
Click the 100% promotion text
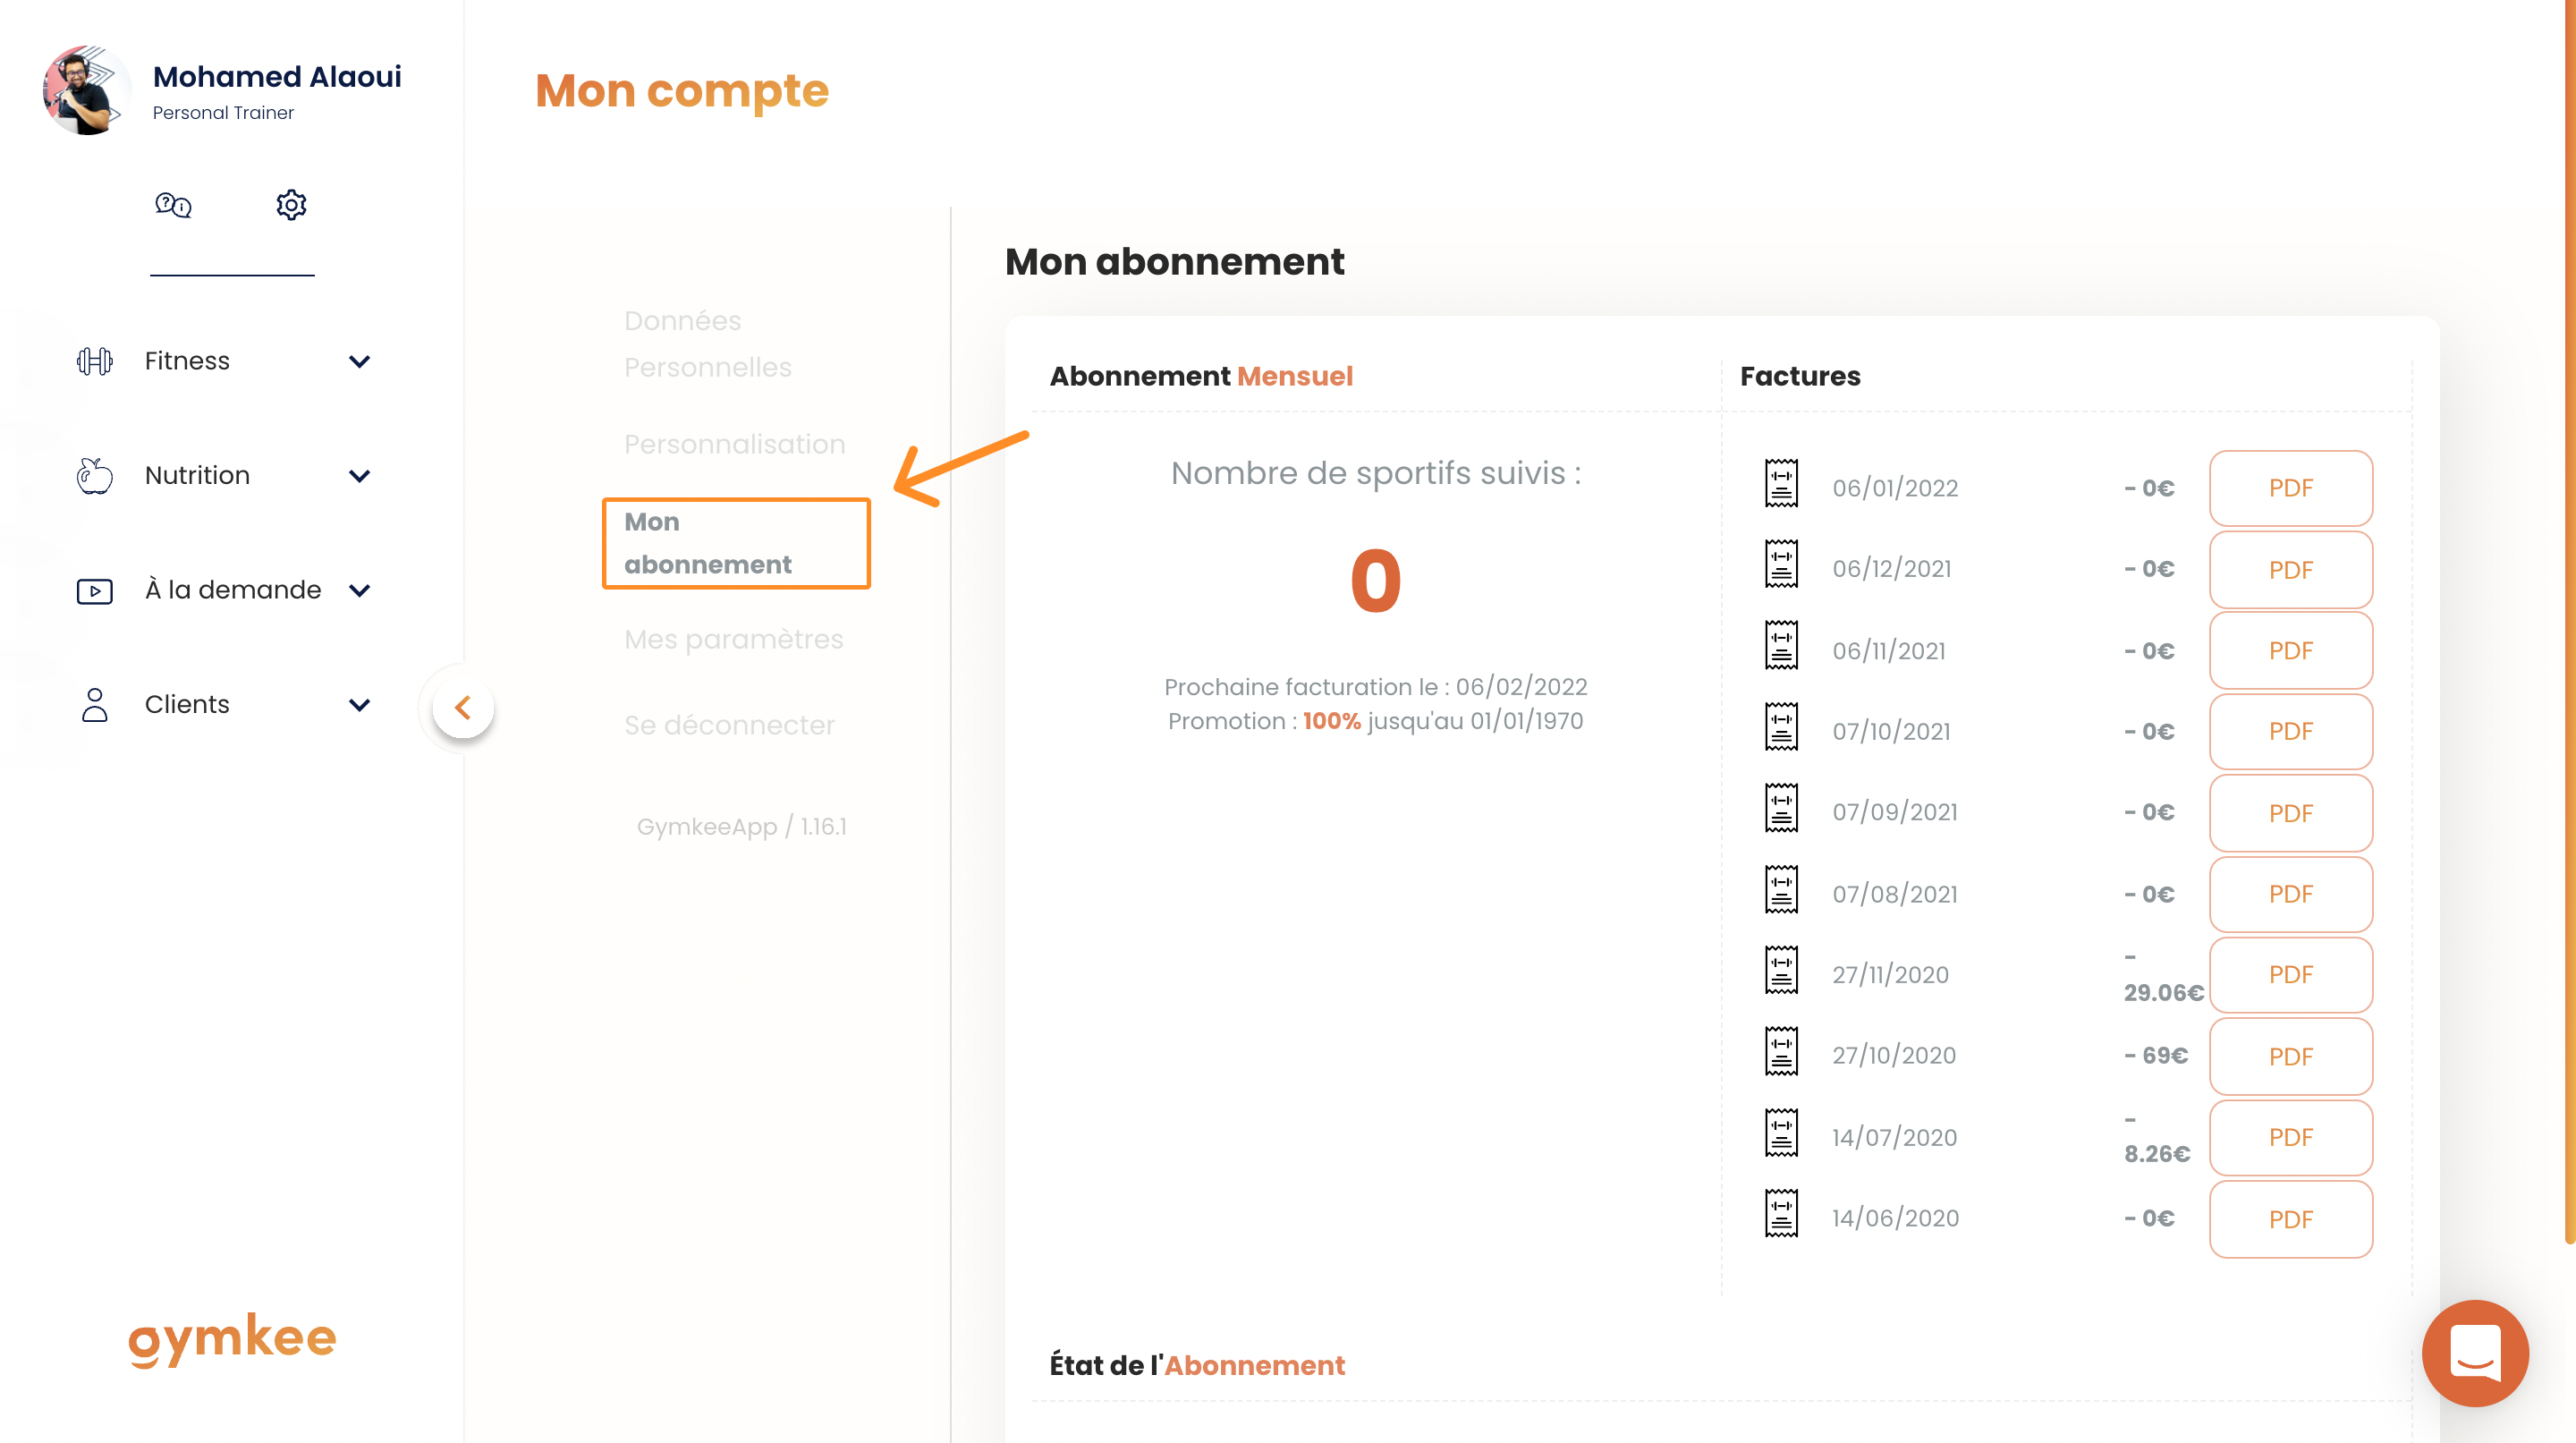[1331, 721]
